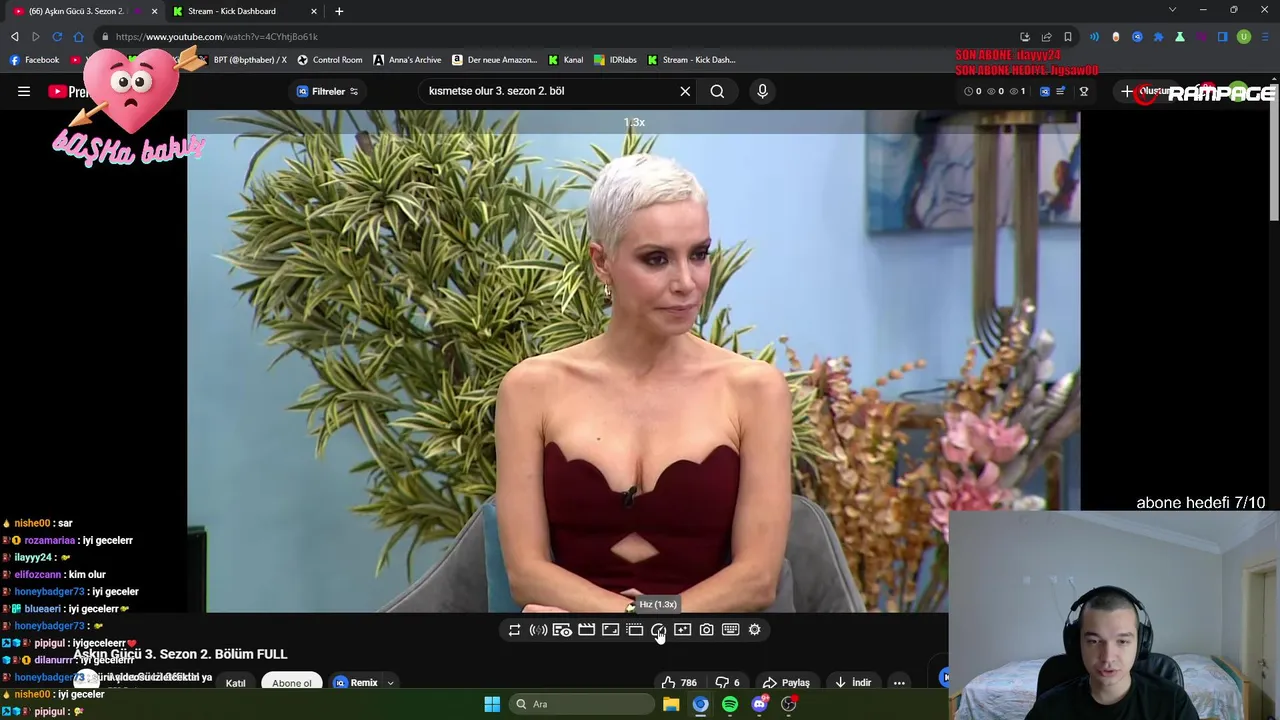1280x720 pixels.
Task: Click the browser share page icon
Action: coord(1046,37)
